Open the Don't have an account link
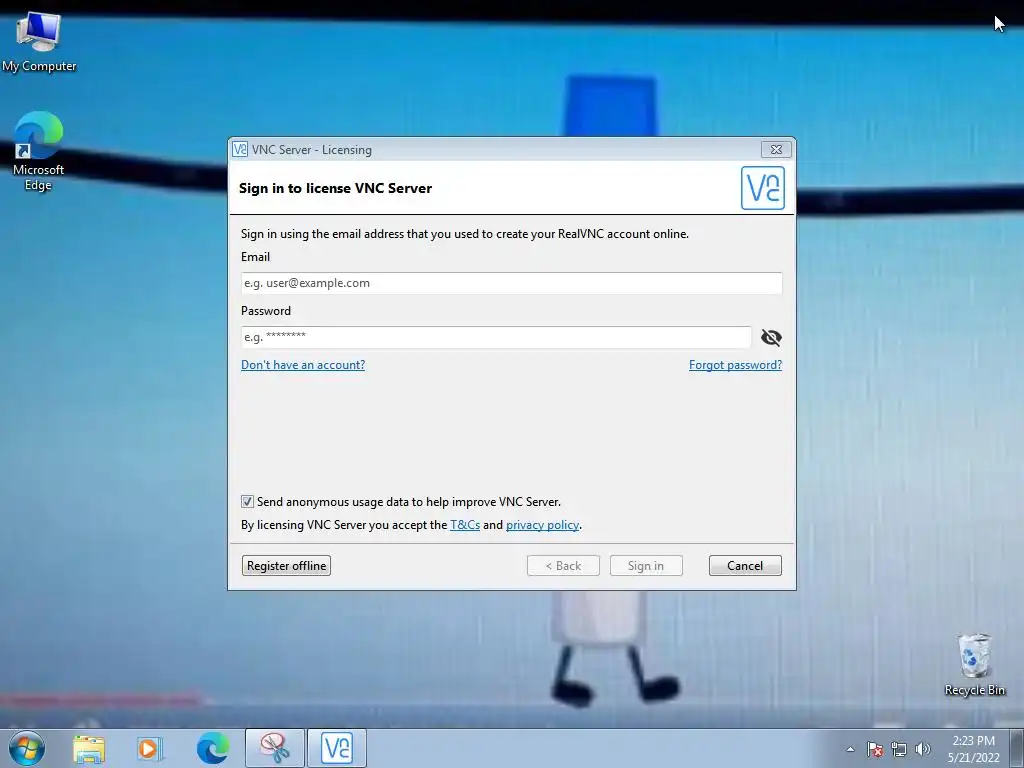 [x=303, y=365]
